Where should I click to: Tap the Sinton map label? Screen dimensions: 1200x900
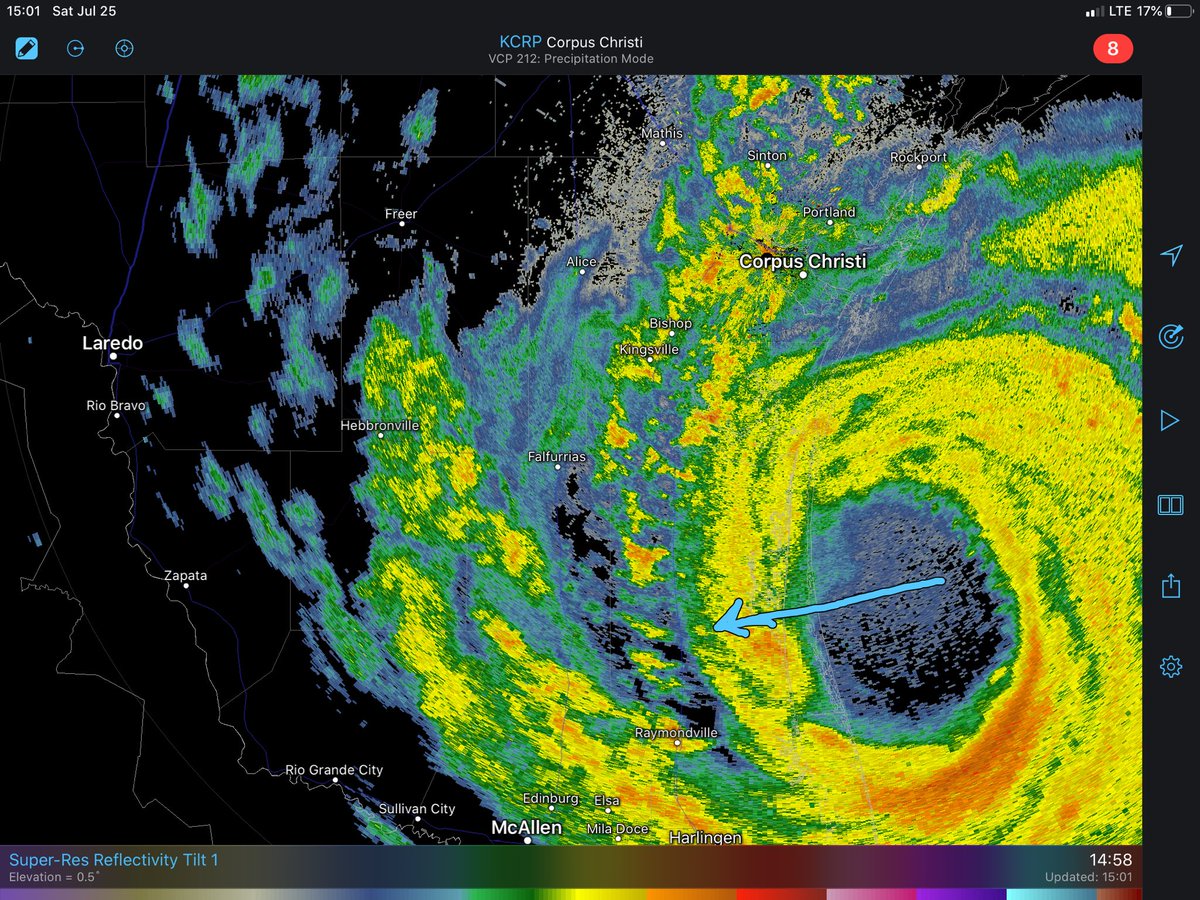[768, 156]
